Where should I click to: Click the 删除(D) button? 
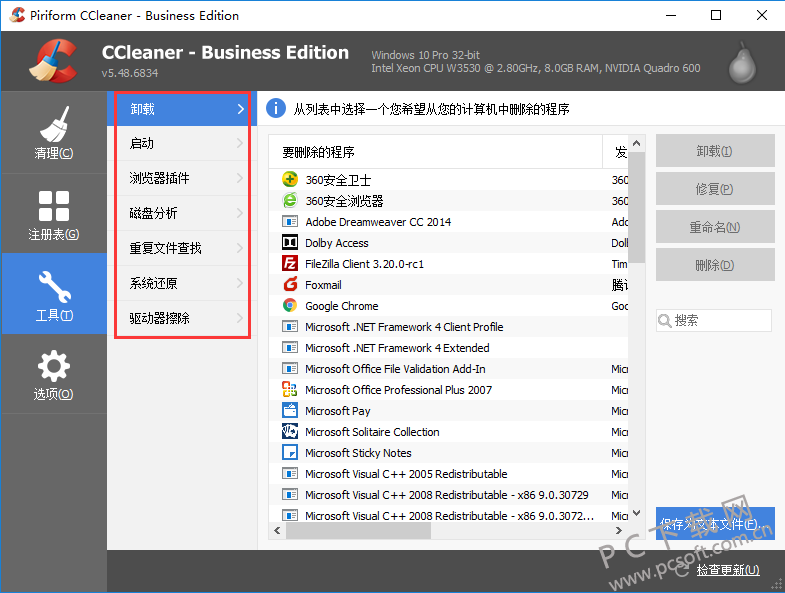tap(715, 265)
